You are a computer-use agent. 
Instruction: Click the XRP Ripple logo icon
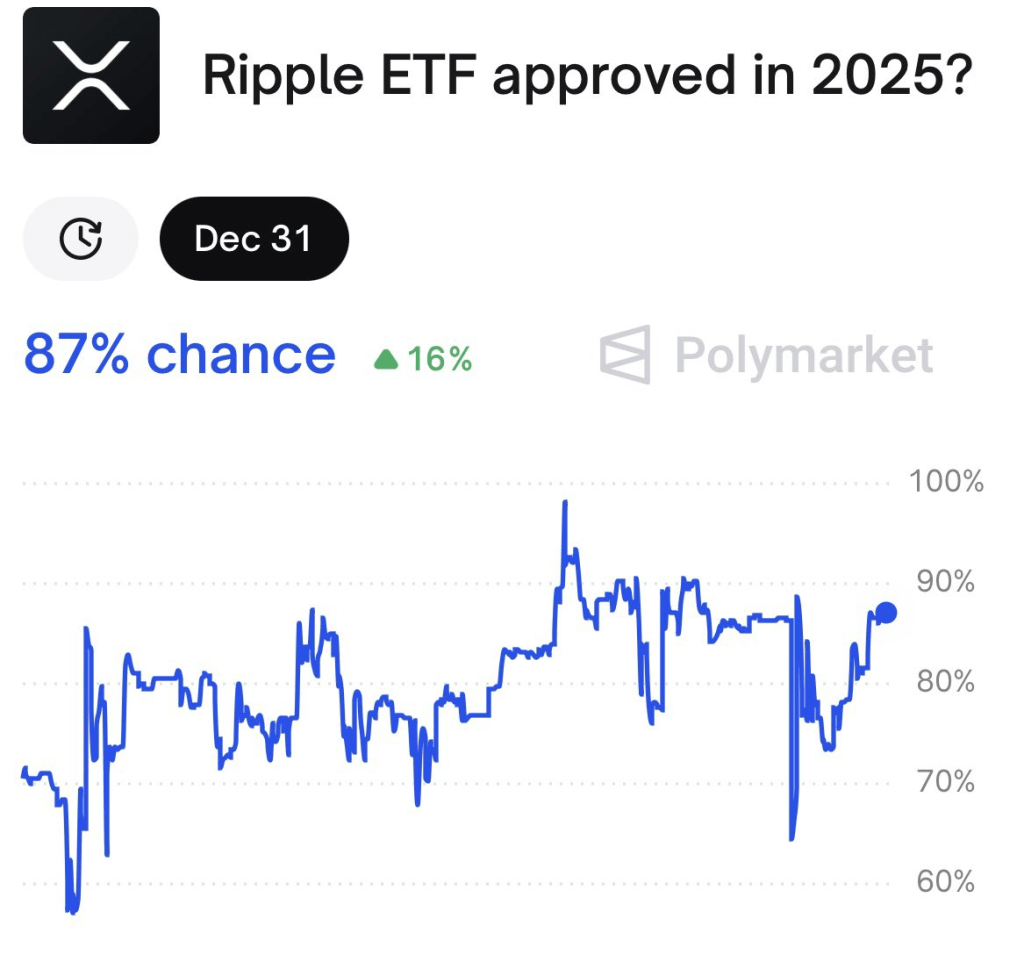(x=91, y=75)
